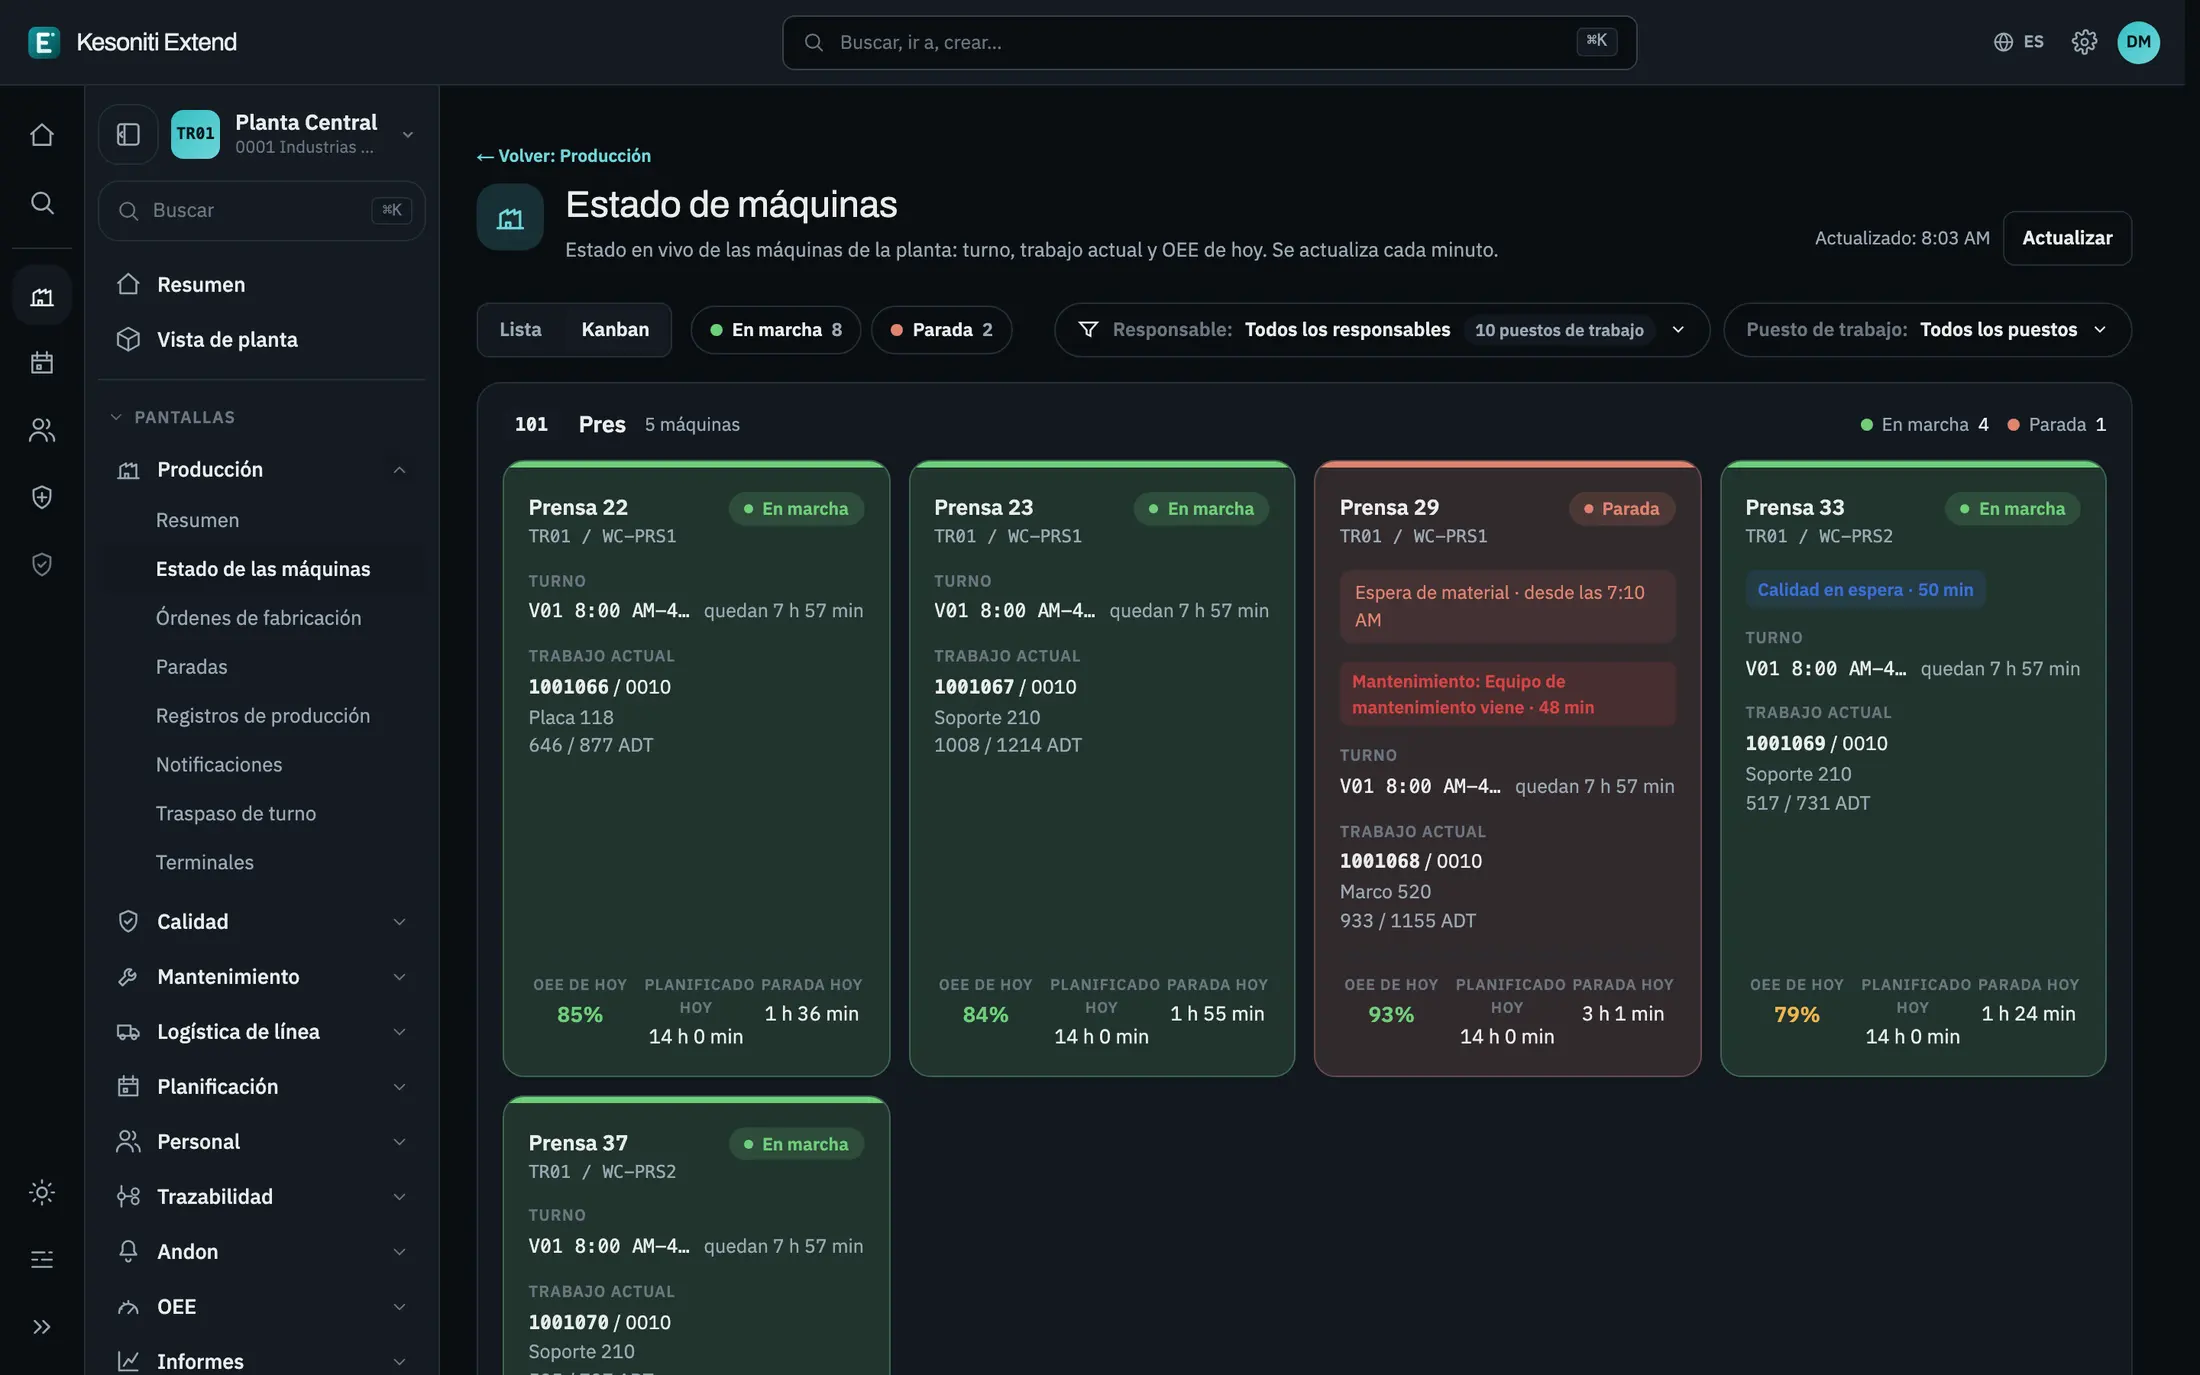Screen dimensions: 2200x1375
Task: Open Traspaso de turno screen
Action: [x=235, y=814]
